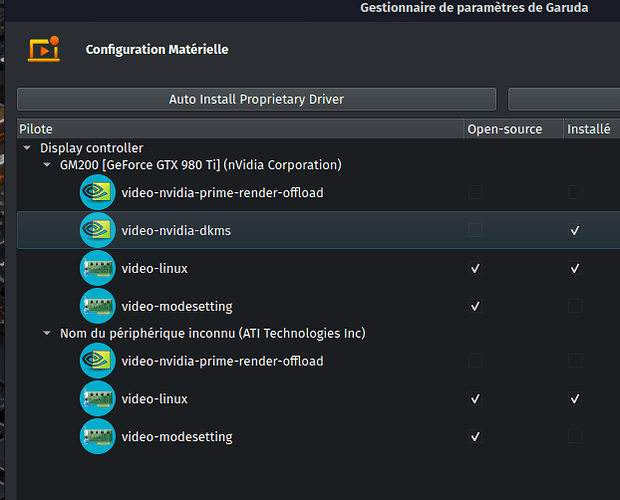Click the Configuration Matérielle hardware icon
The width and height of the screenshot is (620, 500).
(44, 49)
